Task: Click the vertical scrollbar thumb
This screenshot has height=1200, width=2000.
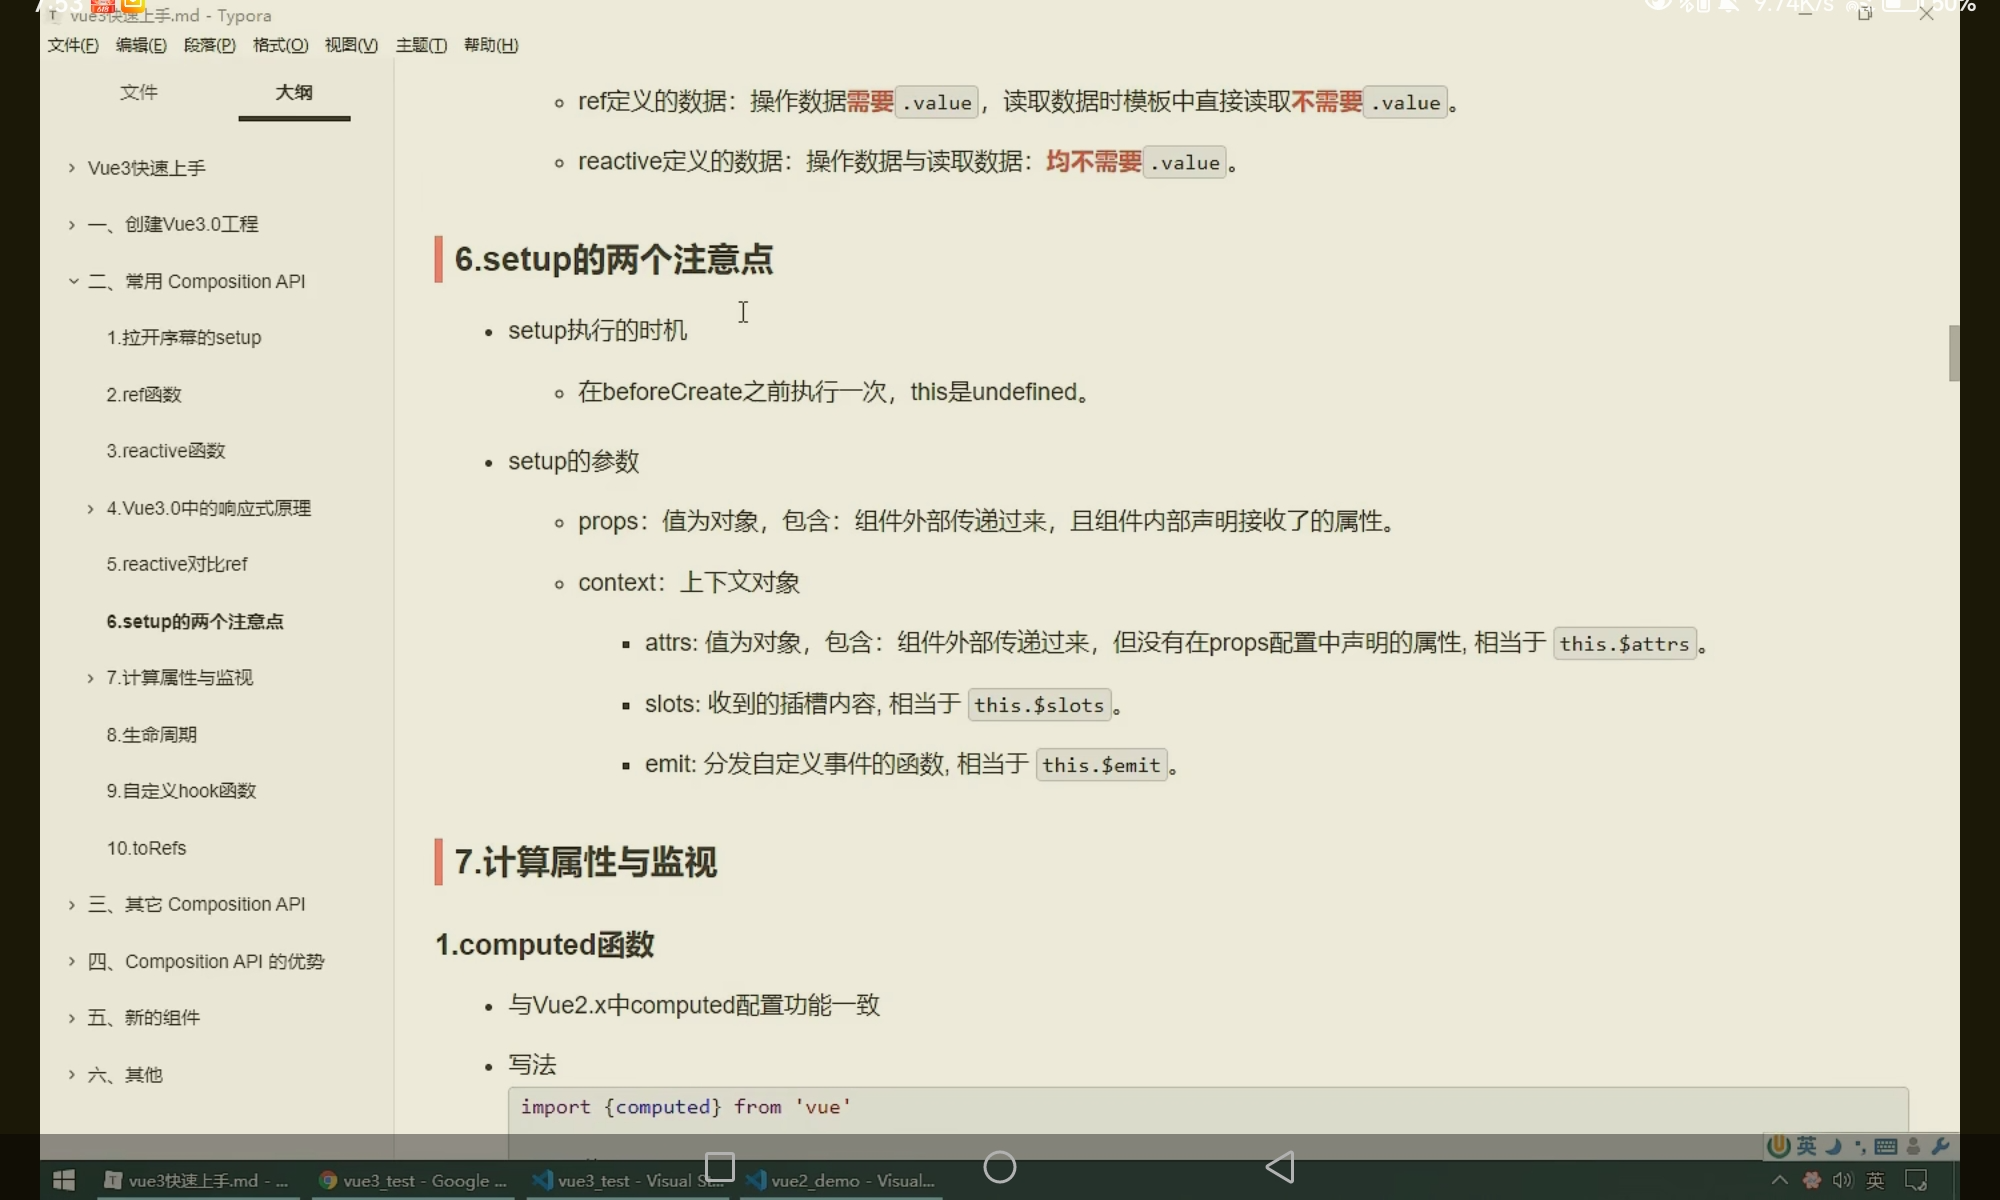Action: pos(1953,352)
